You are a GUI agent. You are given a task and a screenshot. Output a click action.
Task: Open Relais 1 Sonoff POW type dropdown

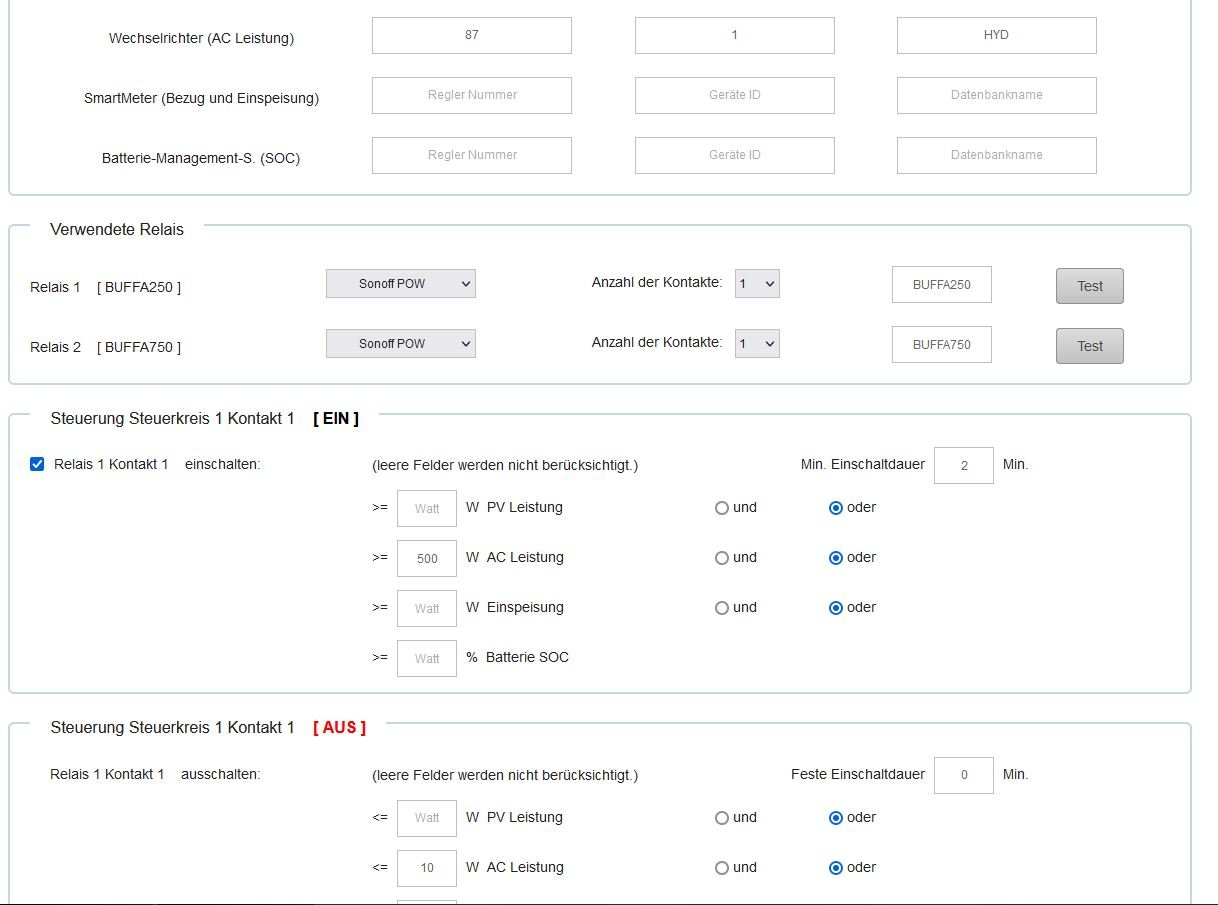click(400, 284)
